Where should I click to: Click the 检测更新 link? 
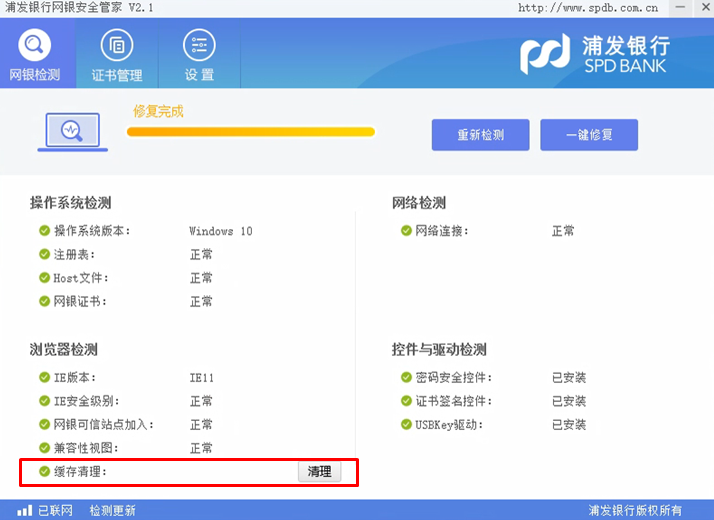pyautogui.click(x=112, y=510)
